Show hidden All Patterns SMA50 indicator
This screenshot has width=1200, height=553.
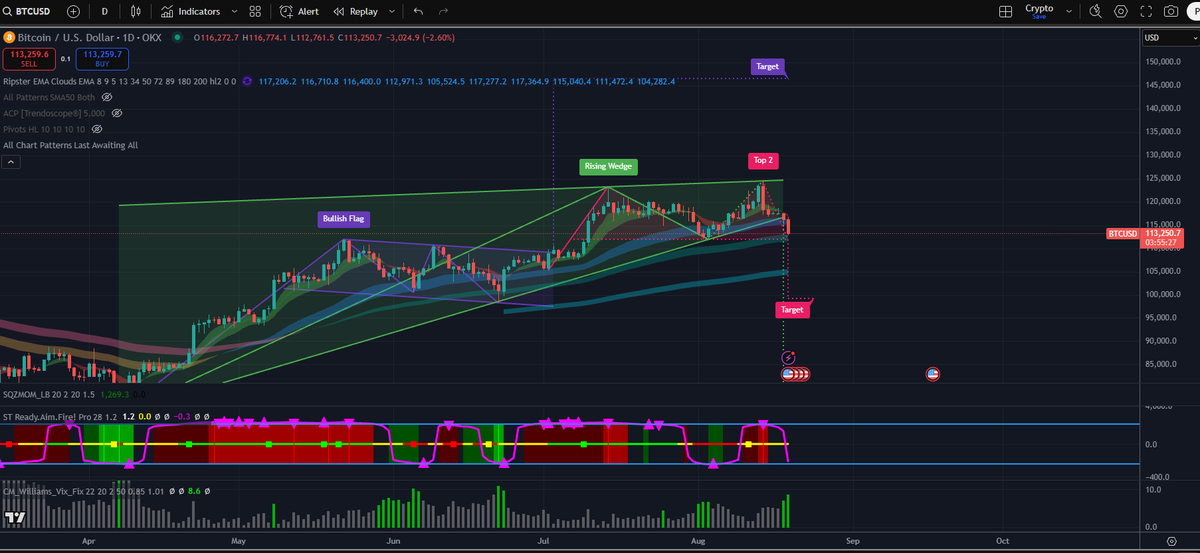(107, 97)
